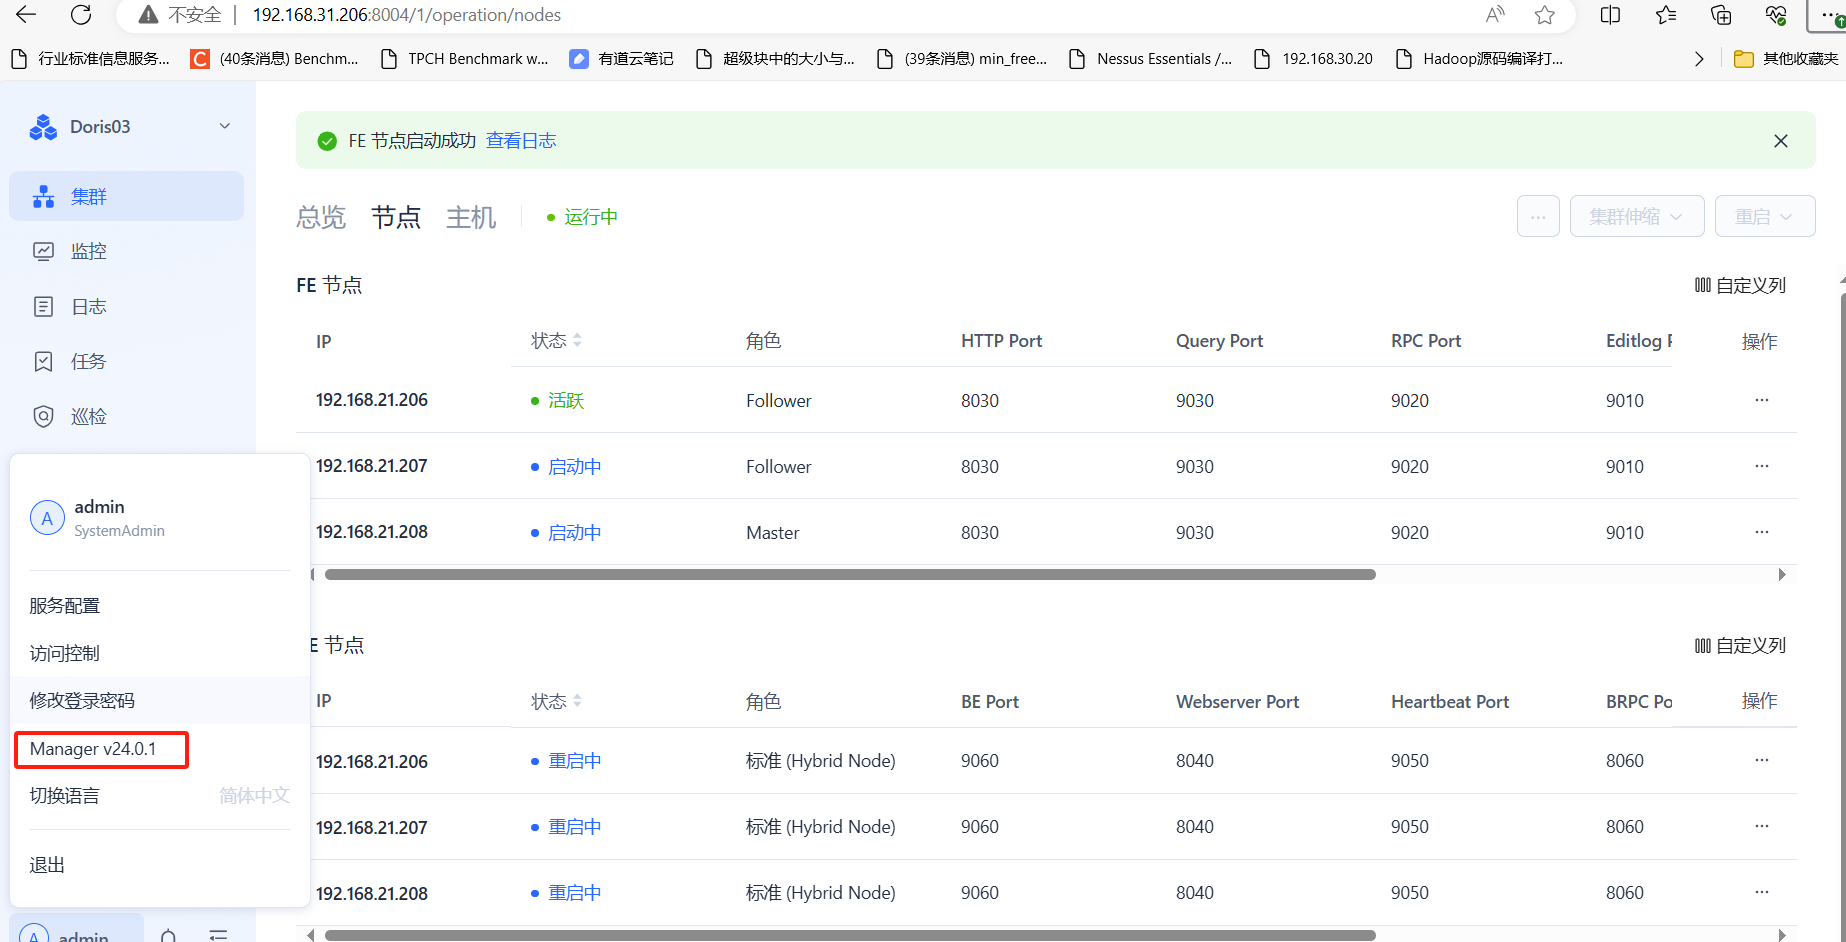The image size is (1846, 942).
Task: Open the favorites list icon
Action: 1666,15
